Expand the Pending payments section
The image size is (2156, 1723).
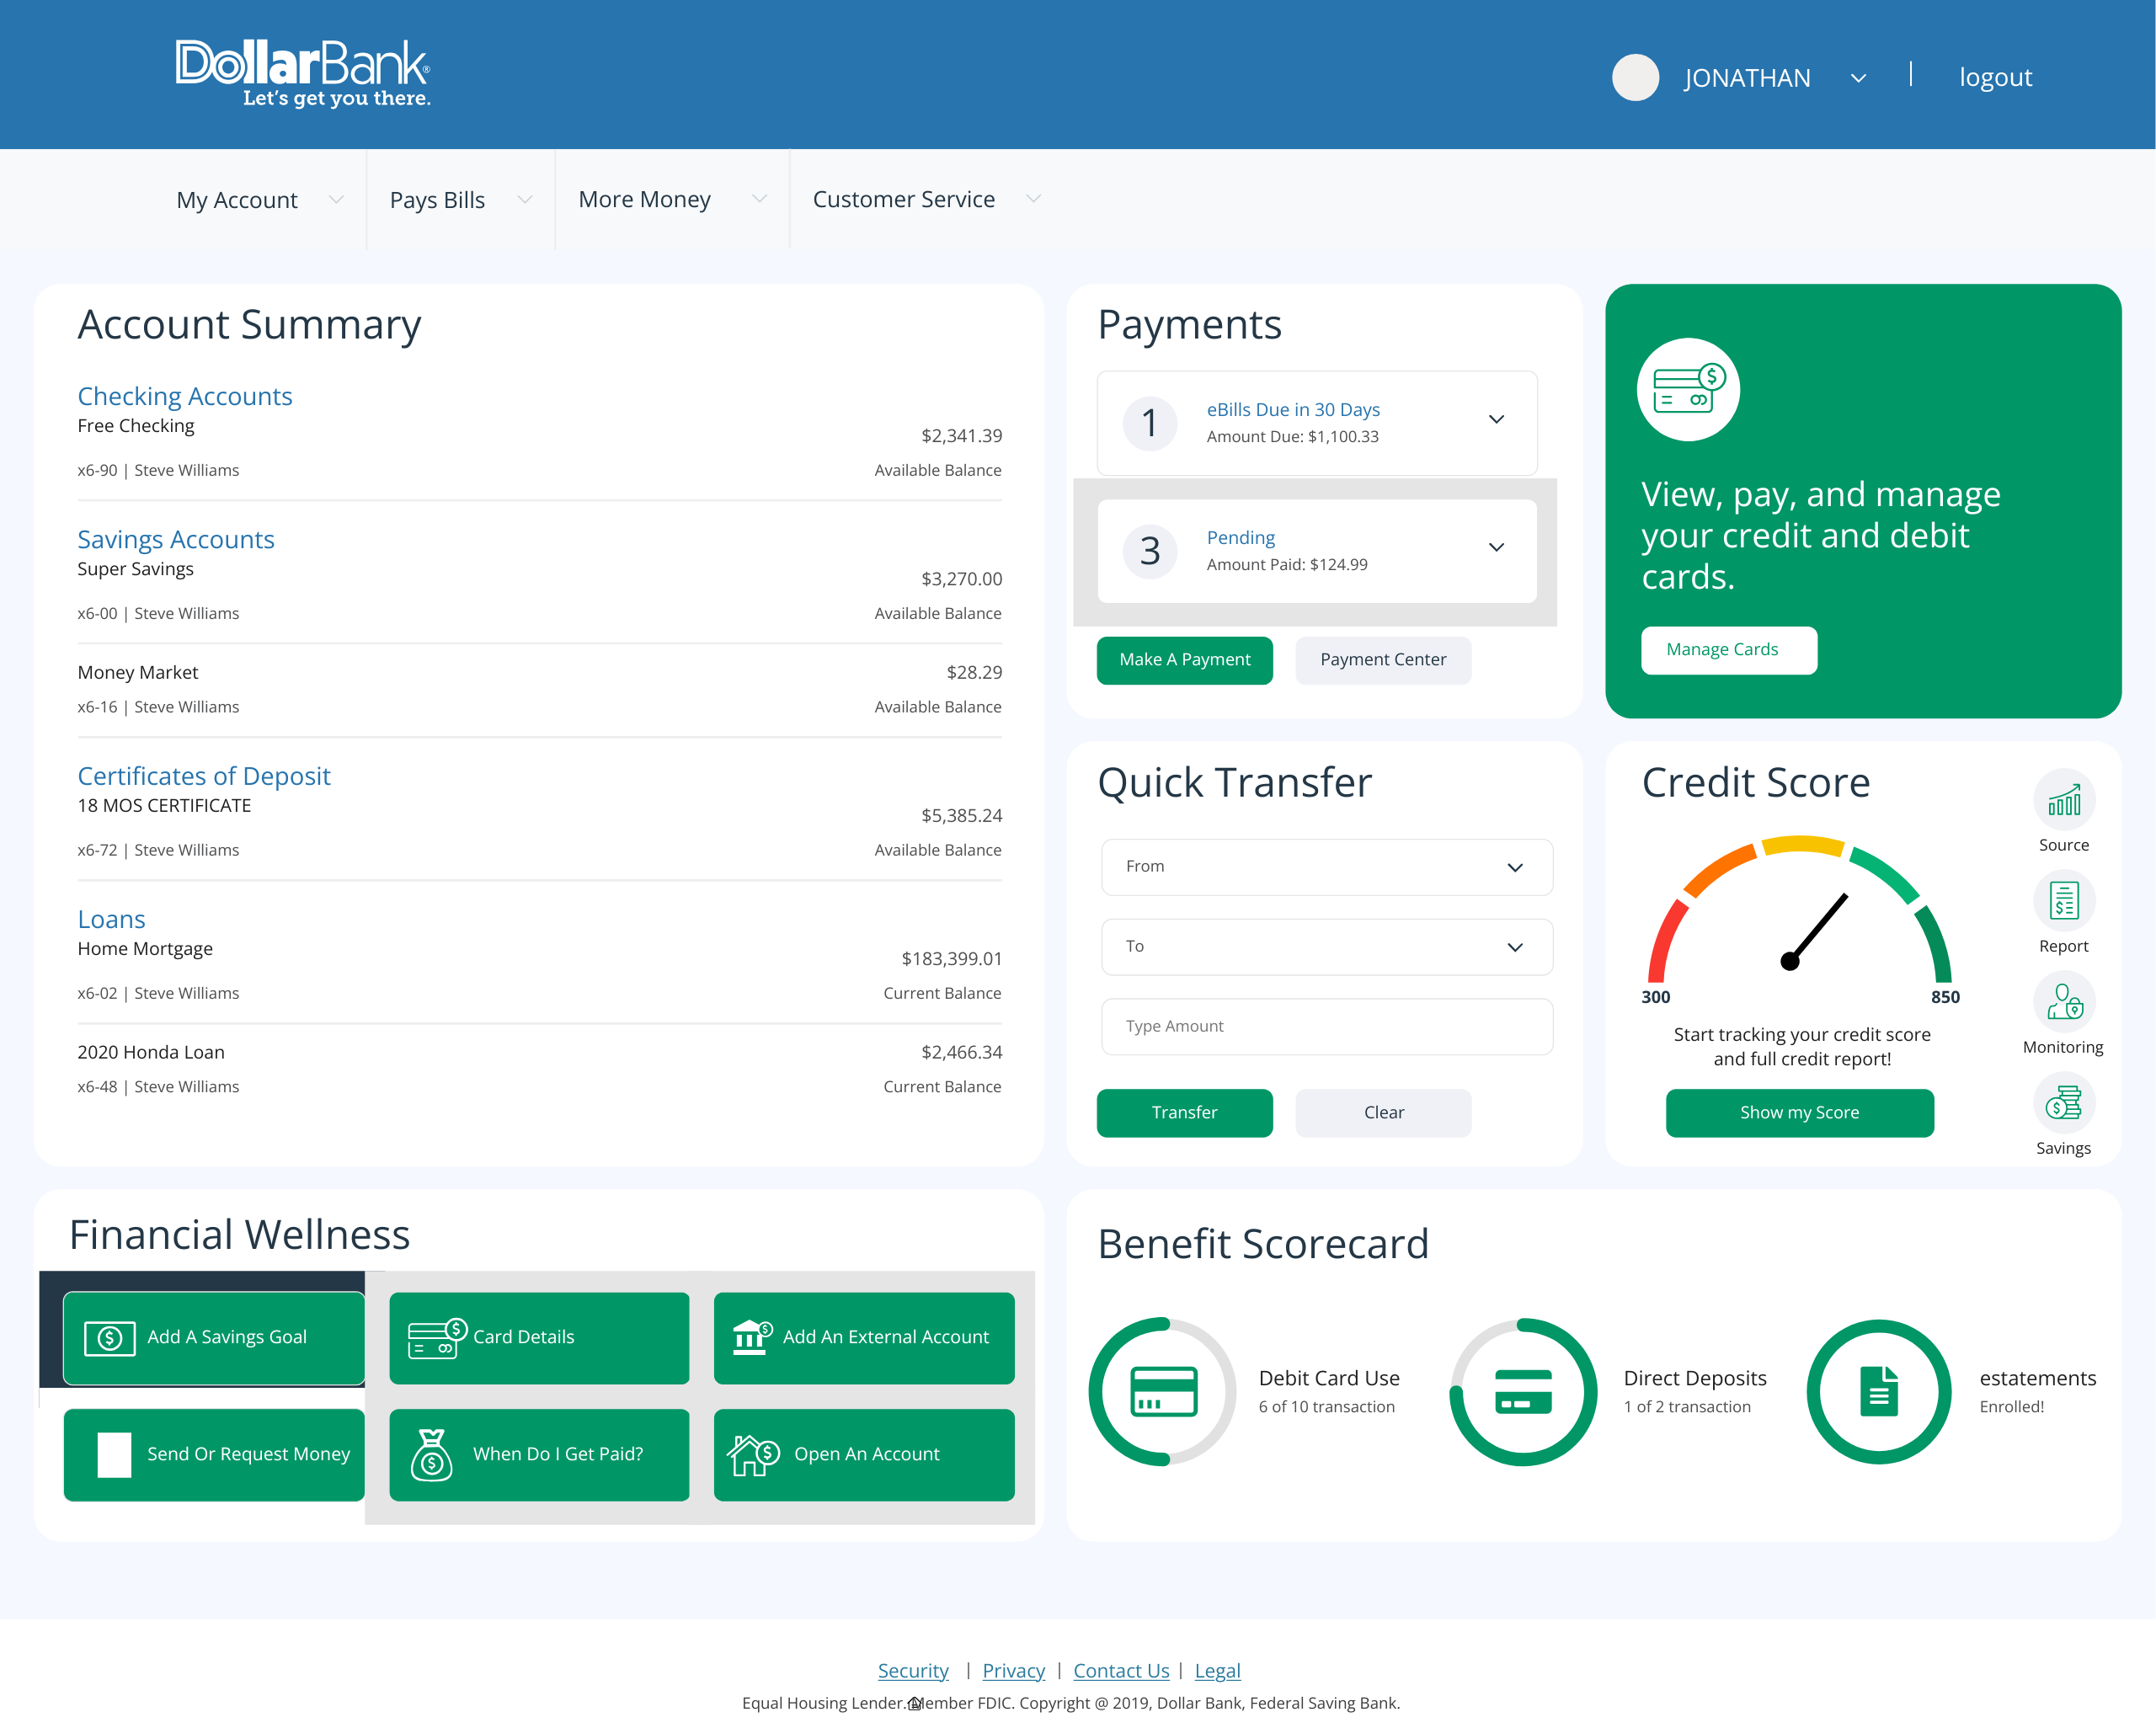click(1496, 548)
